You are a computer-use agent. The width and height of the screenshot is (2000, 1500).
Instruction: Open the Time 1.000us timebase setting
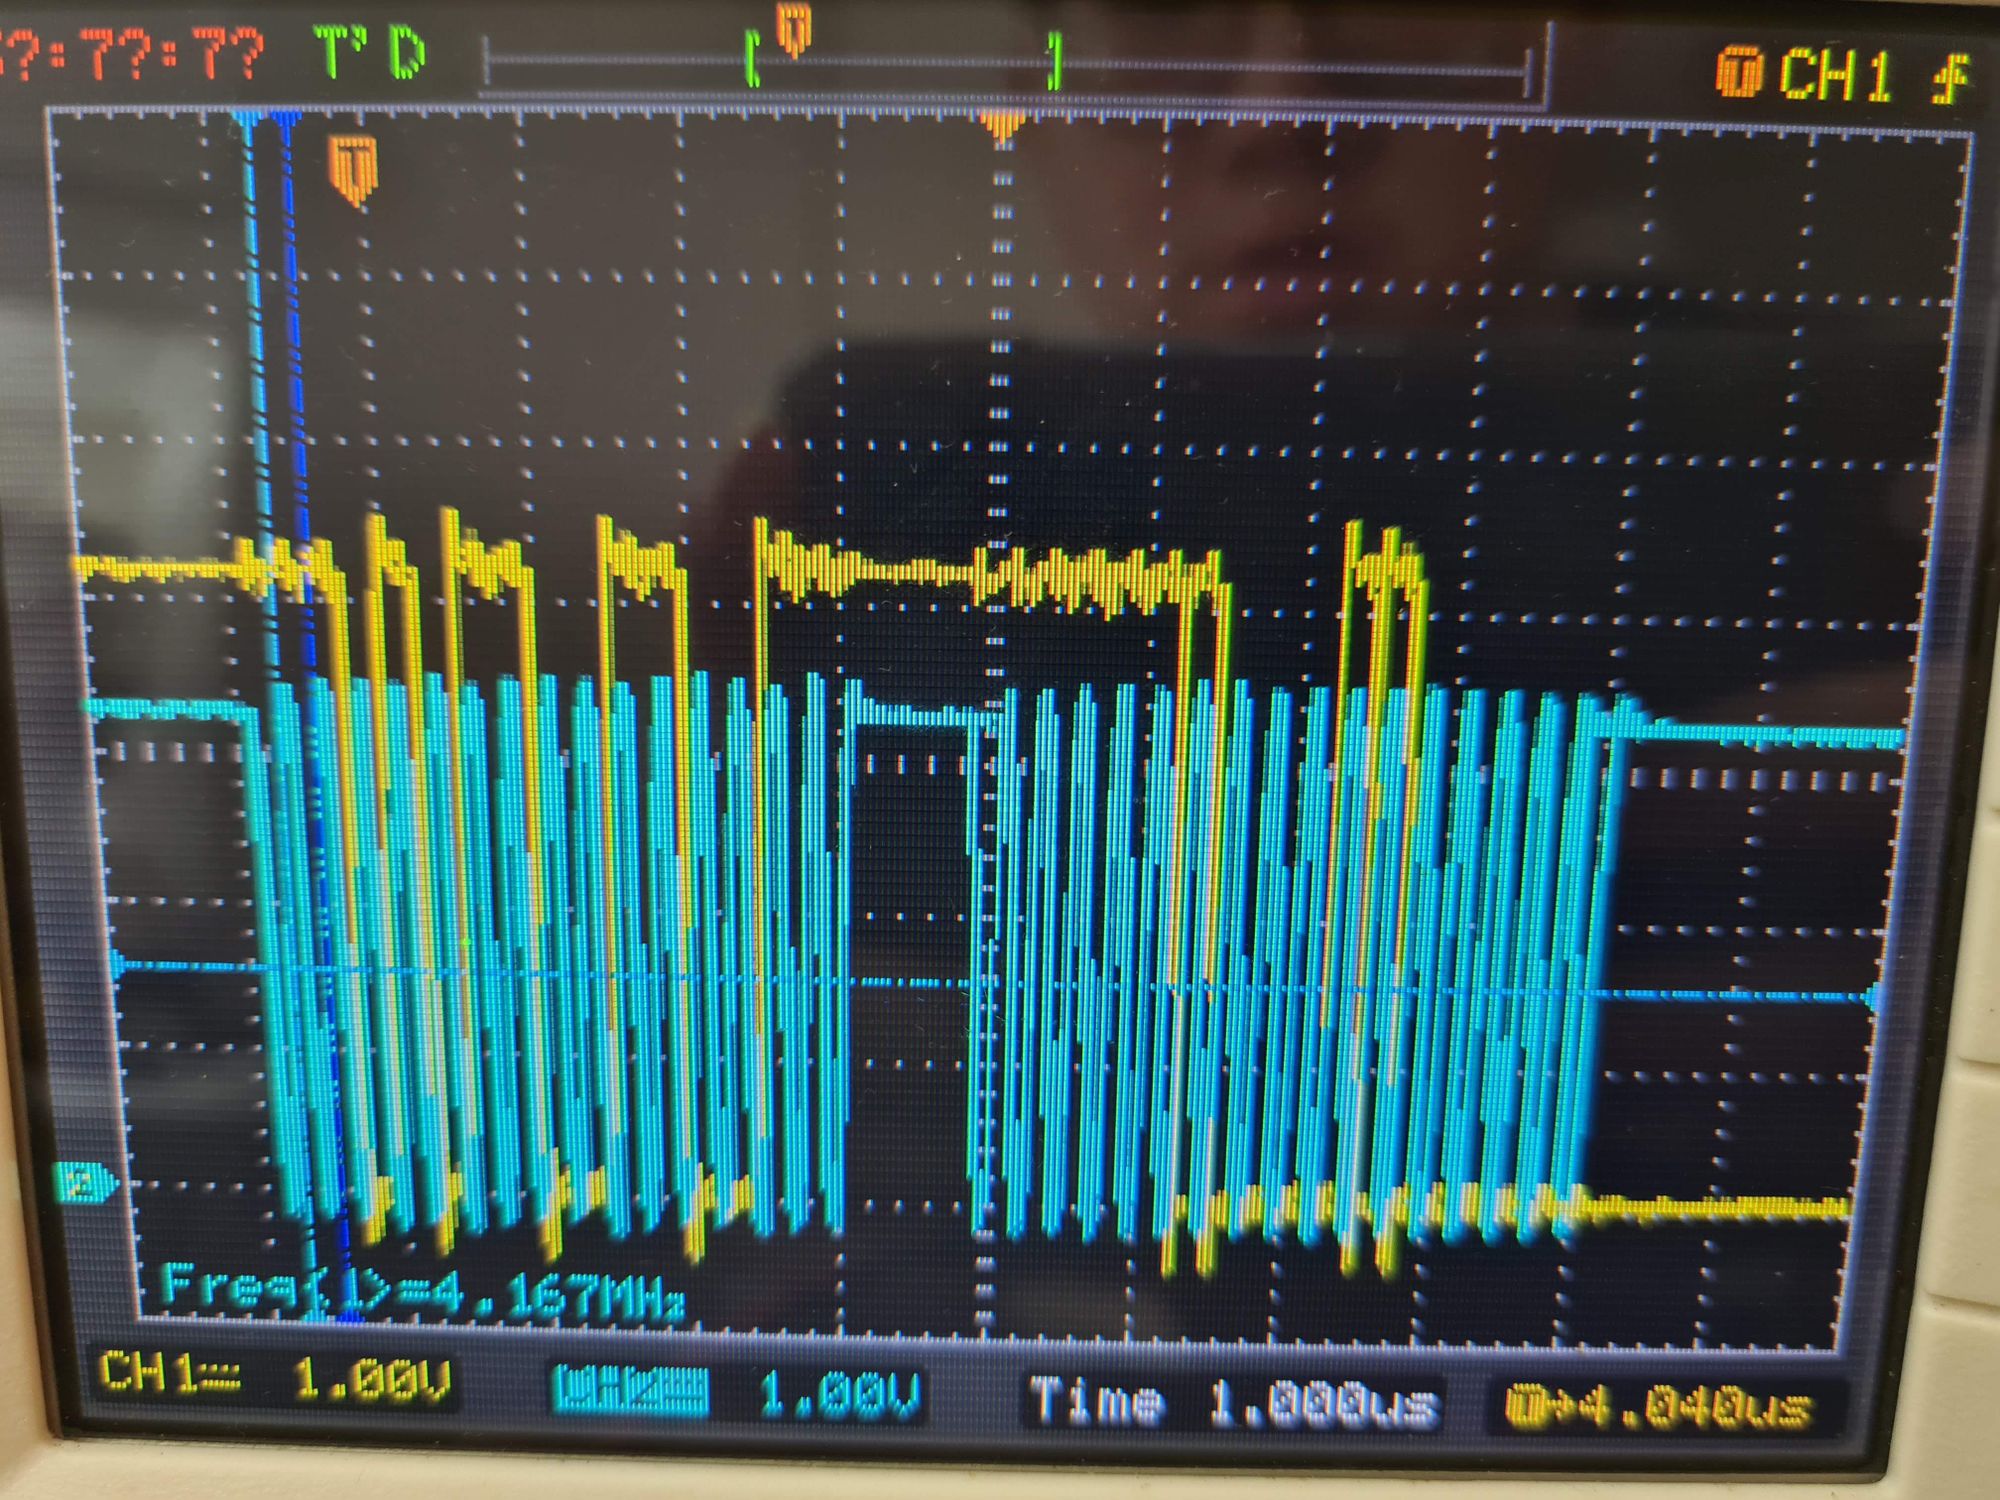(x=1233, y=1400)
